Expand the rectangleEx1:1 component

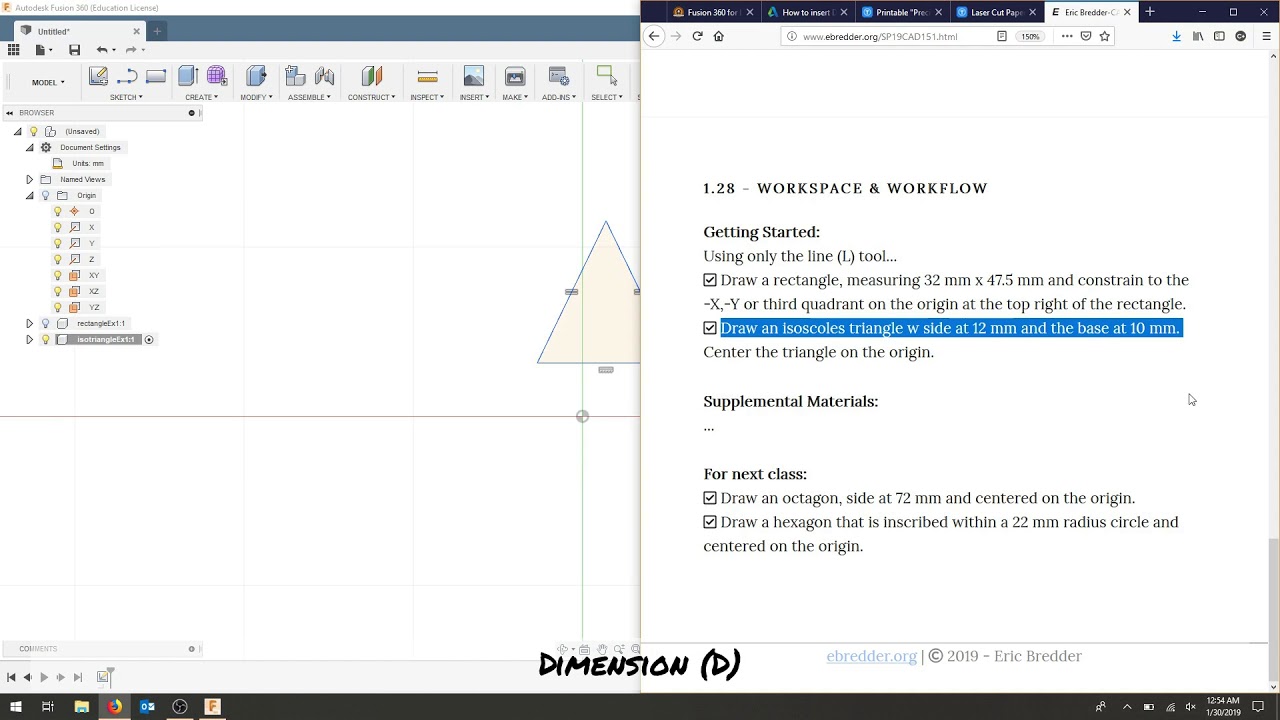coord(29,323)
